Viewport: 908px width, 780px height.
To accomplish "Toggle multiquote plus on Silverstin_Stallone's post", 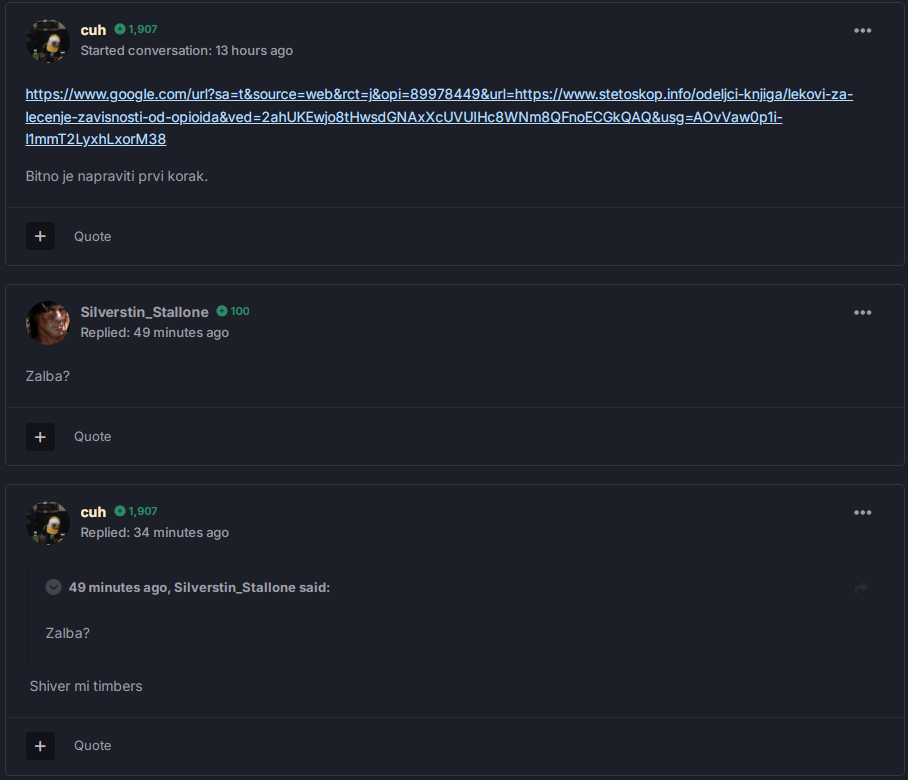I will click(40, 437).
